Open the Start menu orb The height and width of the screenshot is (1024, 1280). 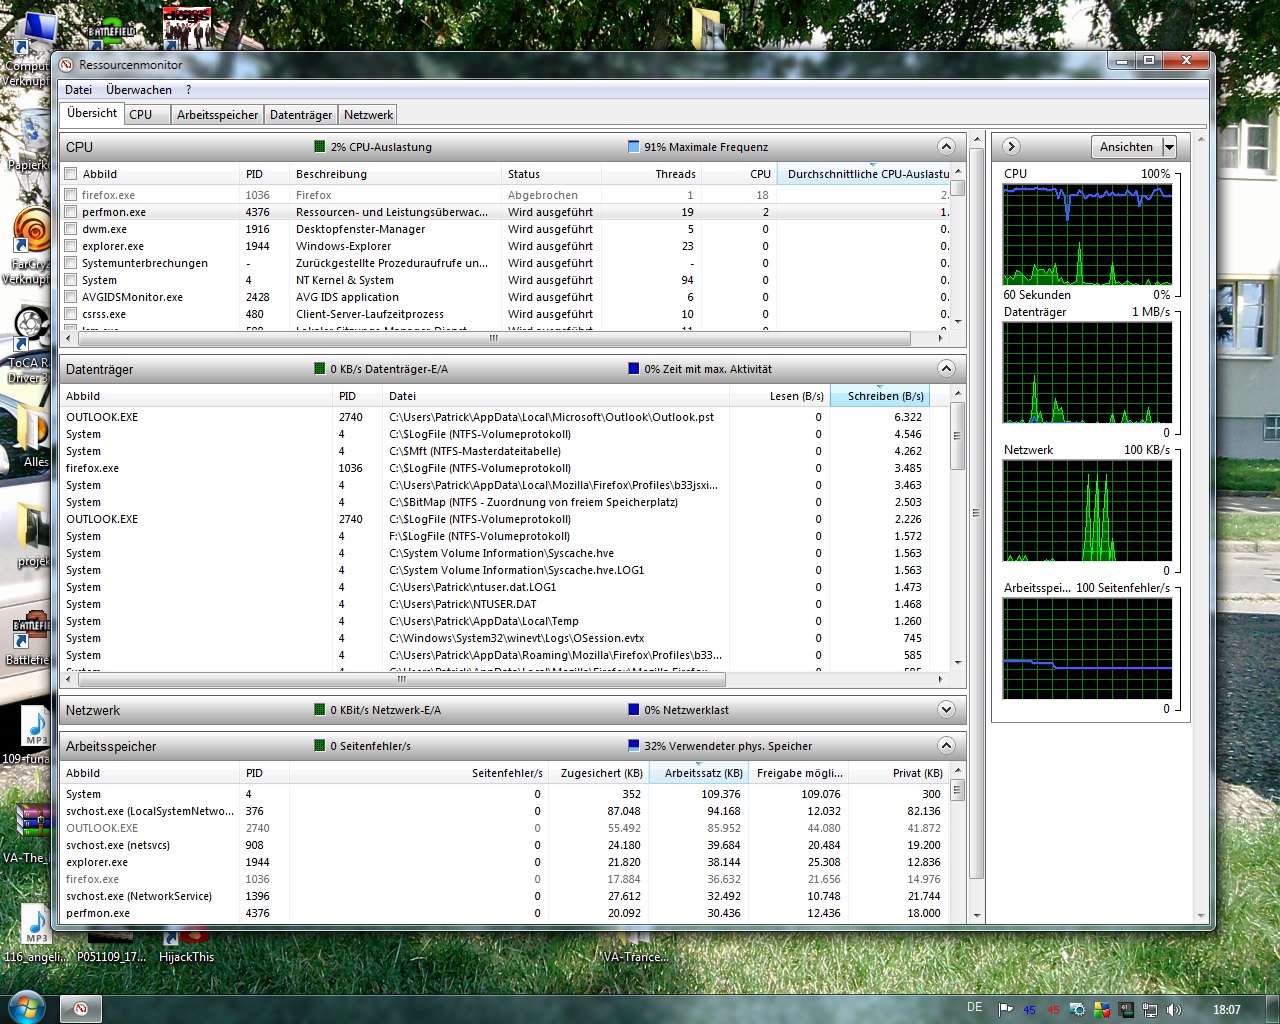pyautogui.click(x=26, y=1007)
